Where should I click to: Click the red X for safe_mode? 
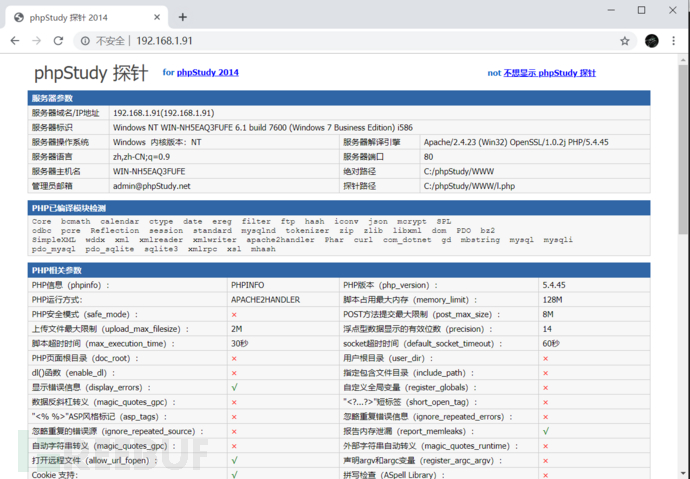tap(234, 314)
